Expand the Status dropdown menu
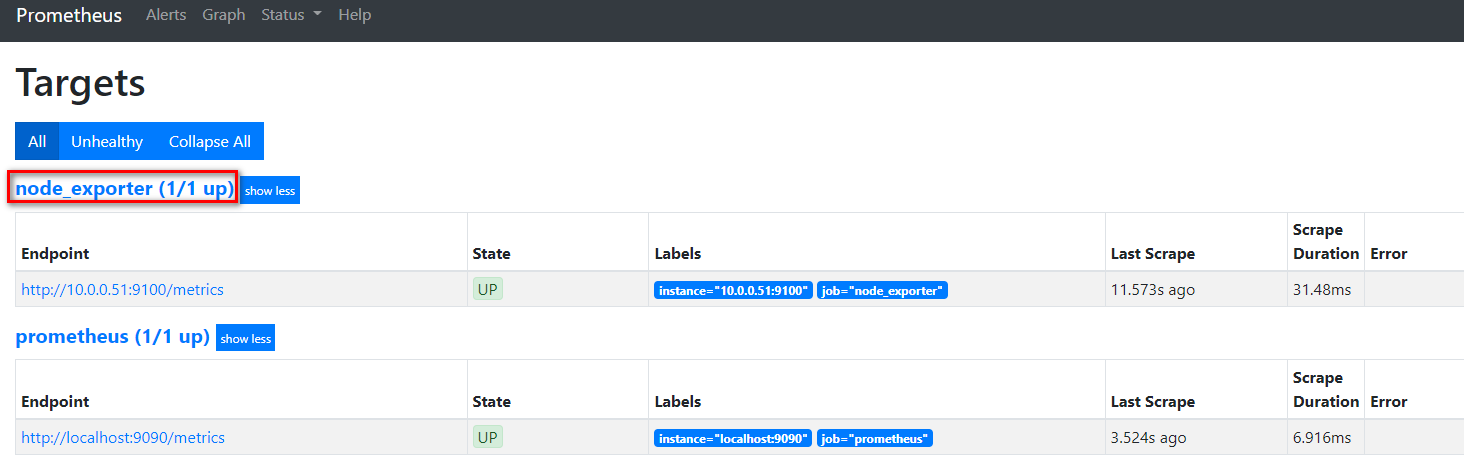Viewport: 1464px width, 455px height. pyautogui.click(x=291, y=15)
